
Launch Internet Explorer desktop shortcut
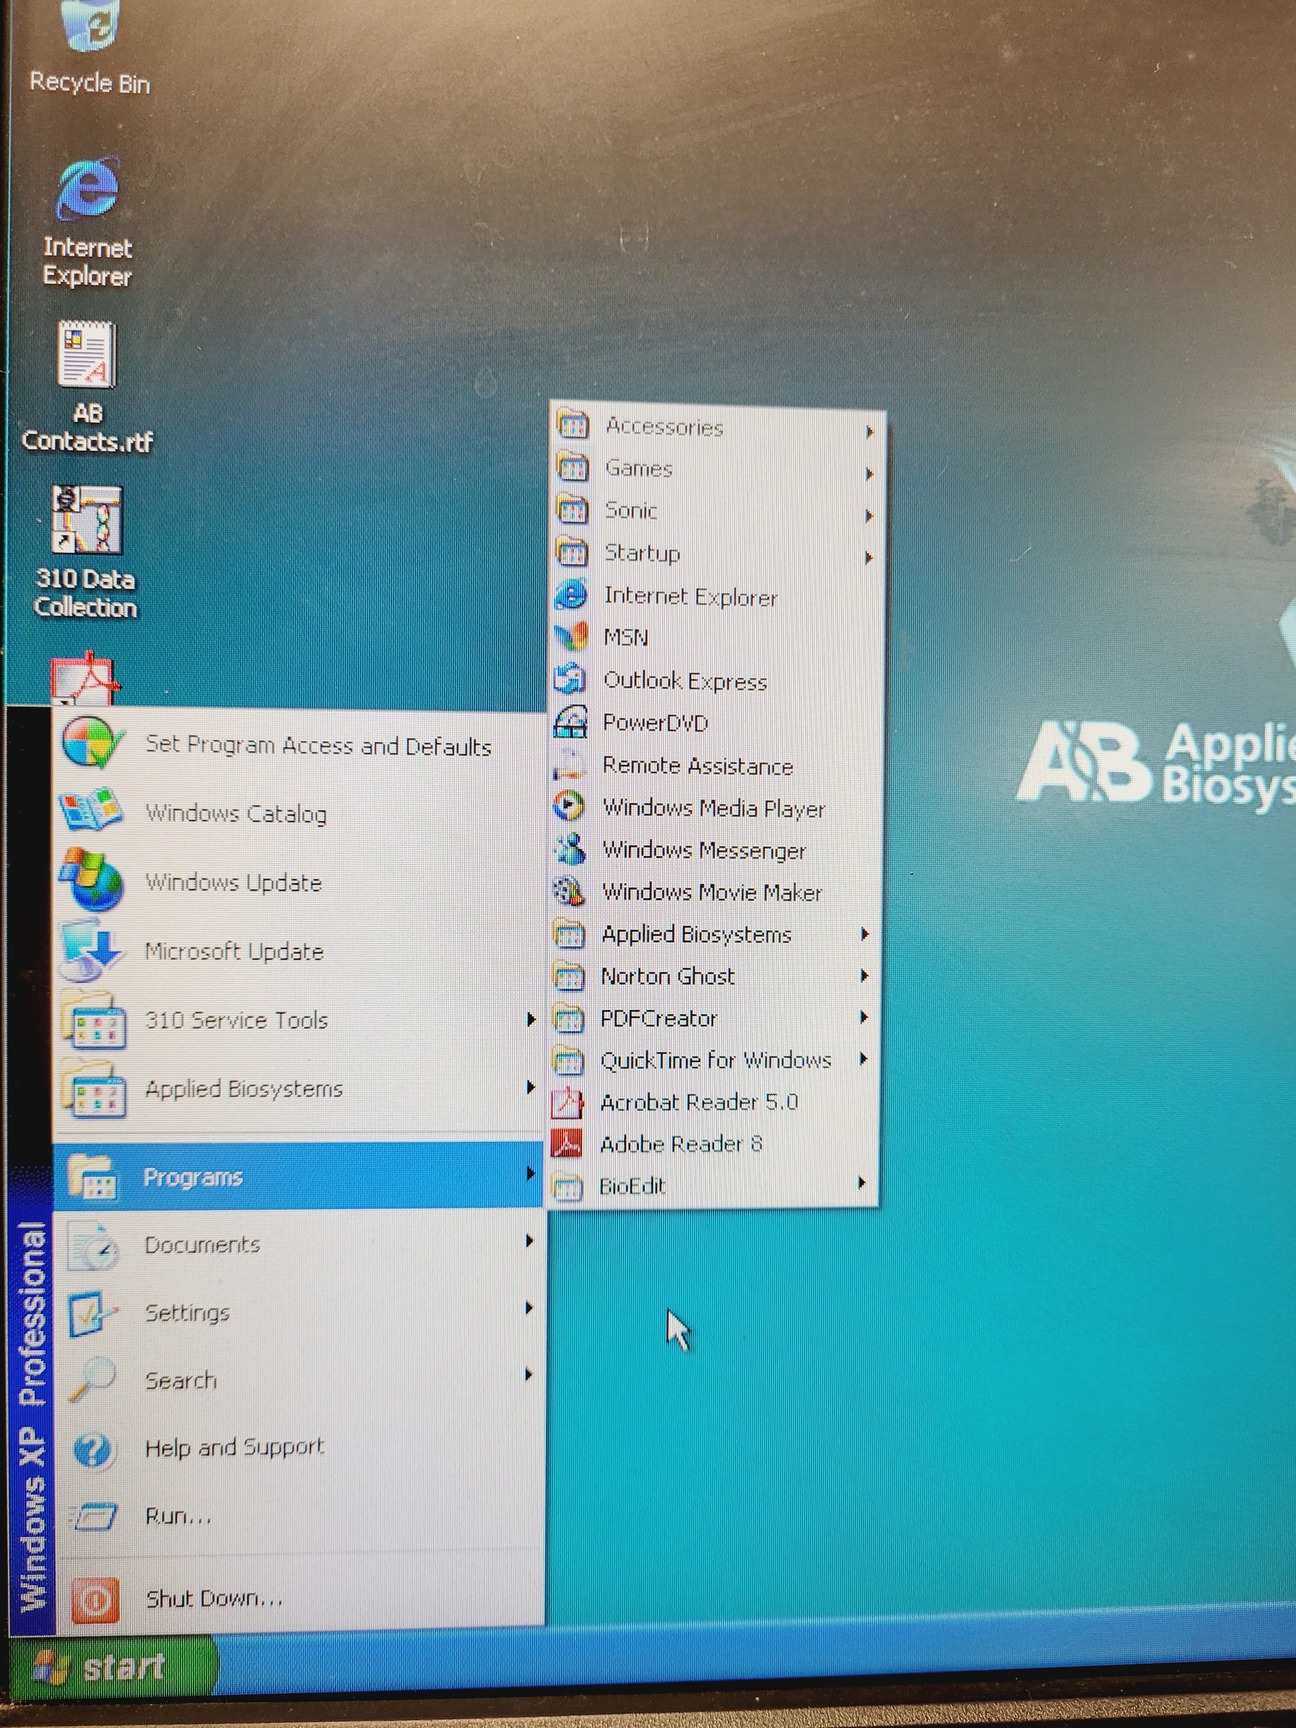pyautogui.click(x=87, y=221)
